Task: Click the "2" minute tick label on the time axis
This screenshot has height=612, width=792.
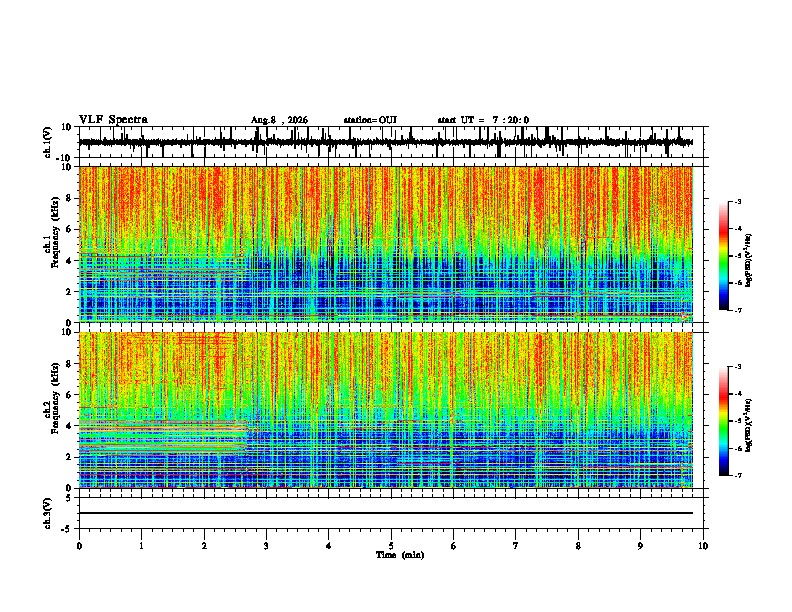Action: [x=204, y=546]
